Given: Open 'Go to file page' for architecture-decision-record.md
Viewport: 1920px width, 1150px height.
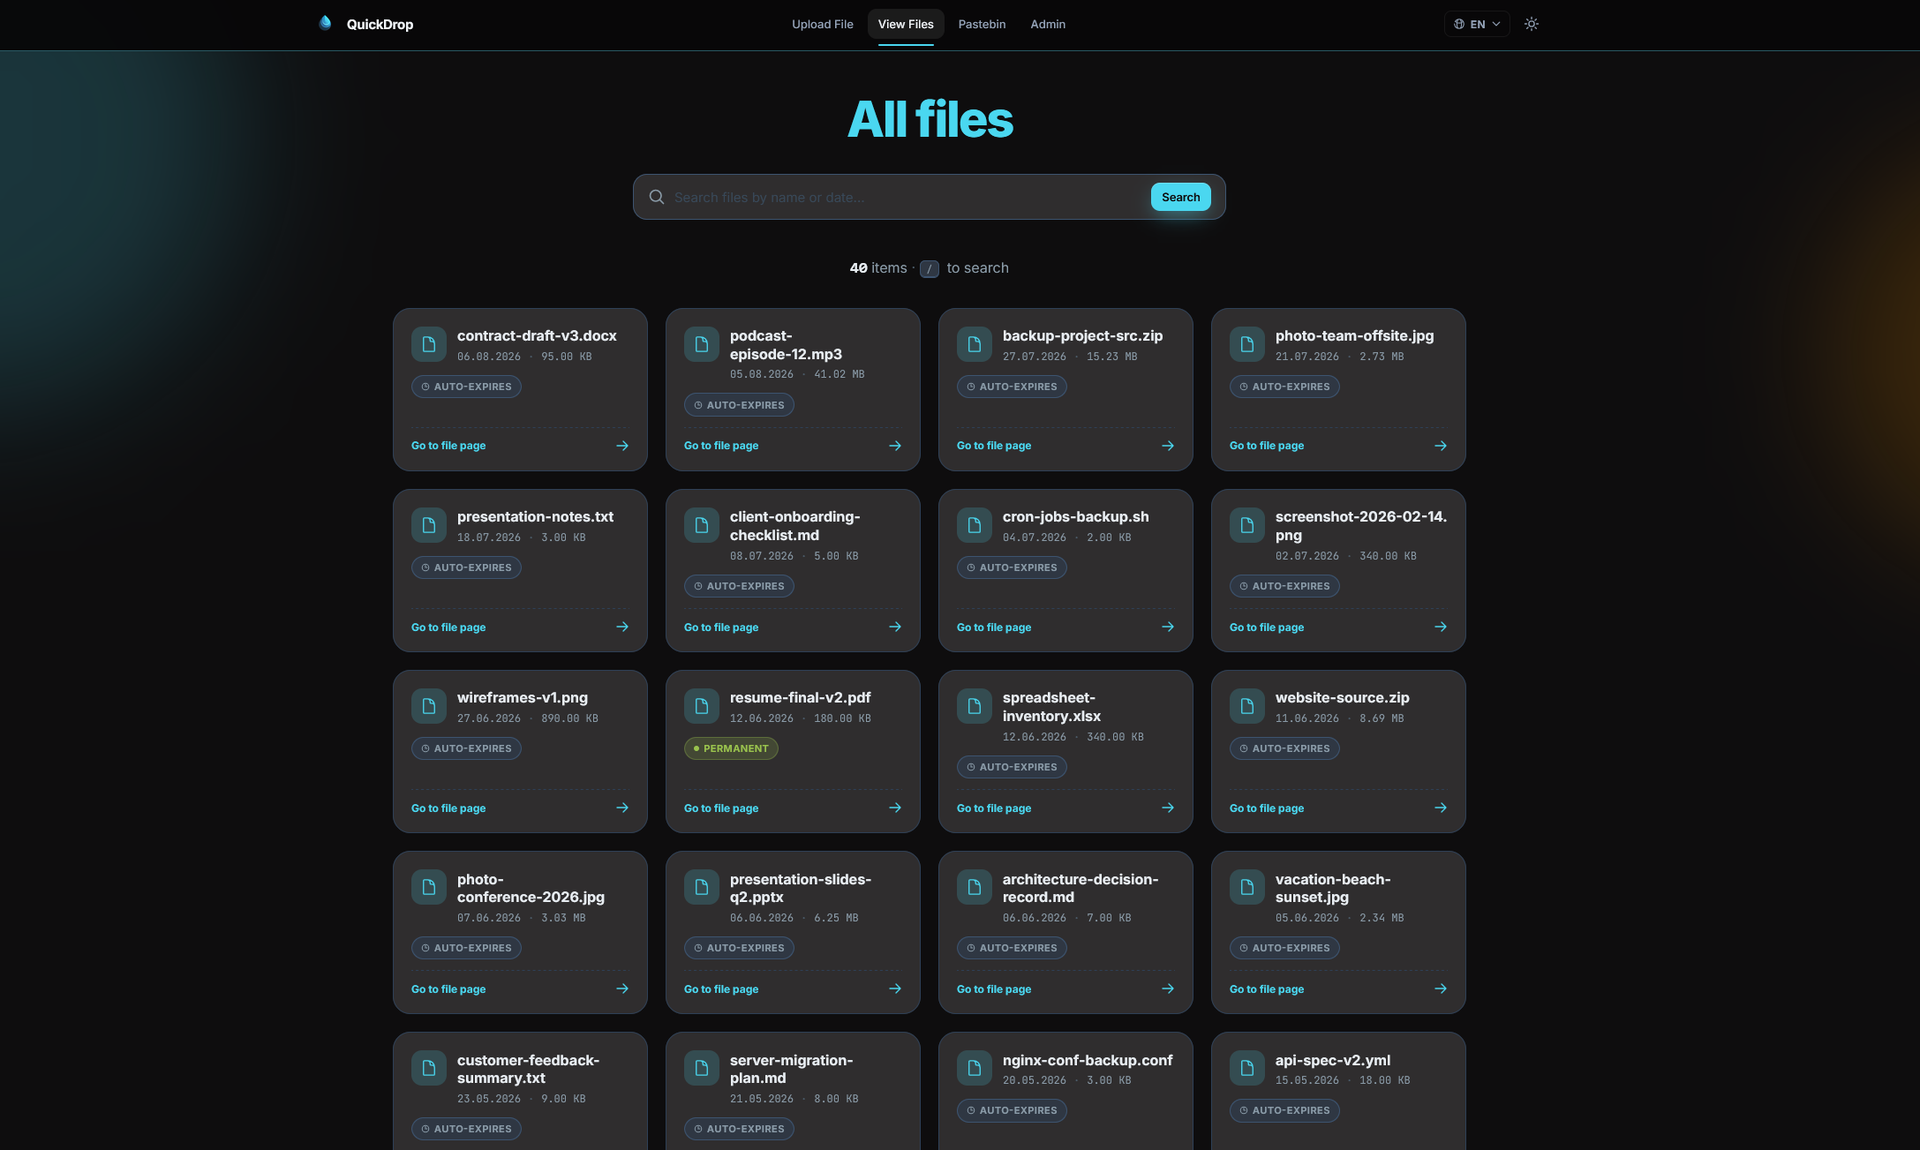Looking at the screenshot, I should coord(994,989).
